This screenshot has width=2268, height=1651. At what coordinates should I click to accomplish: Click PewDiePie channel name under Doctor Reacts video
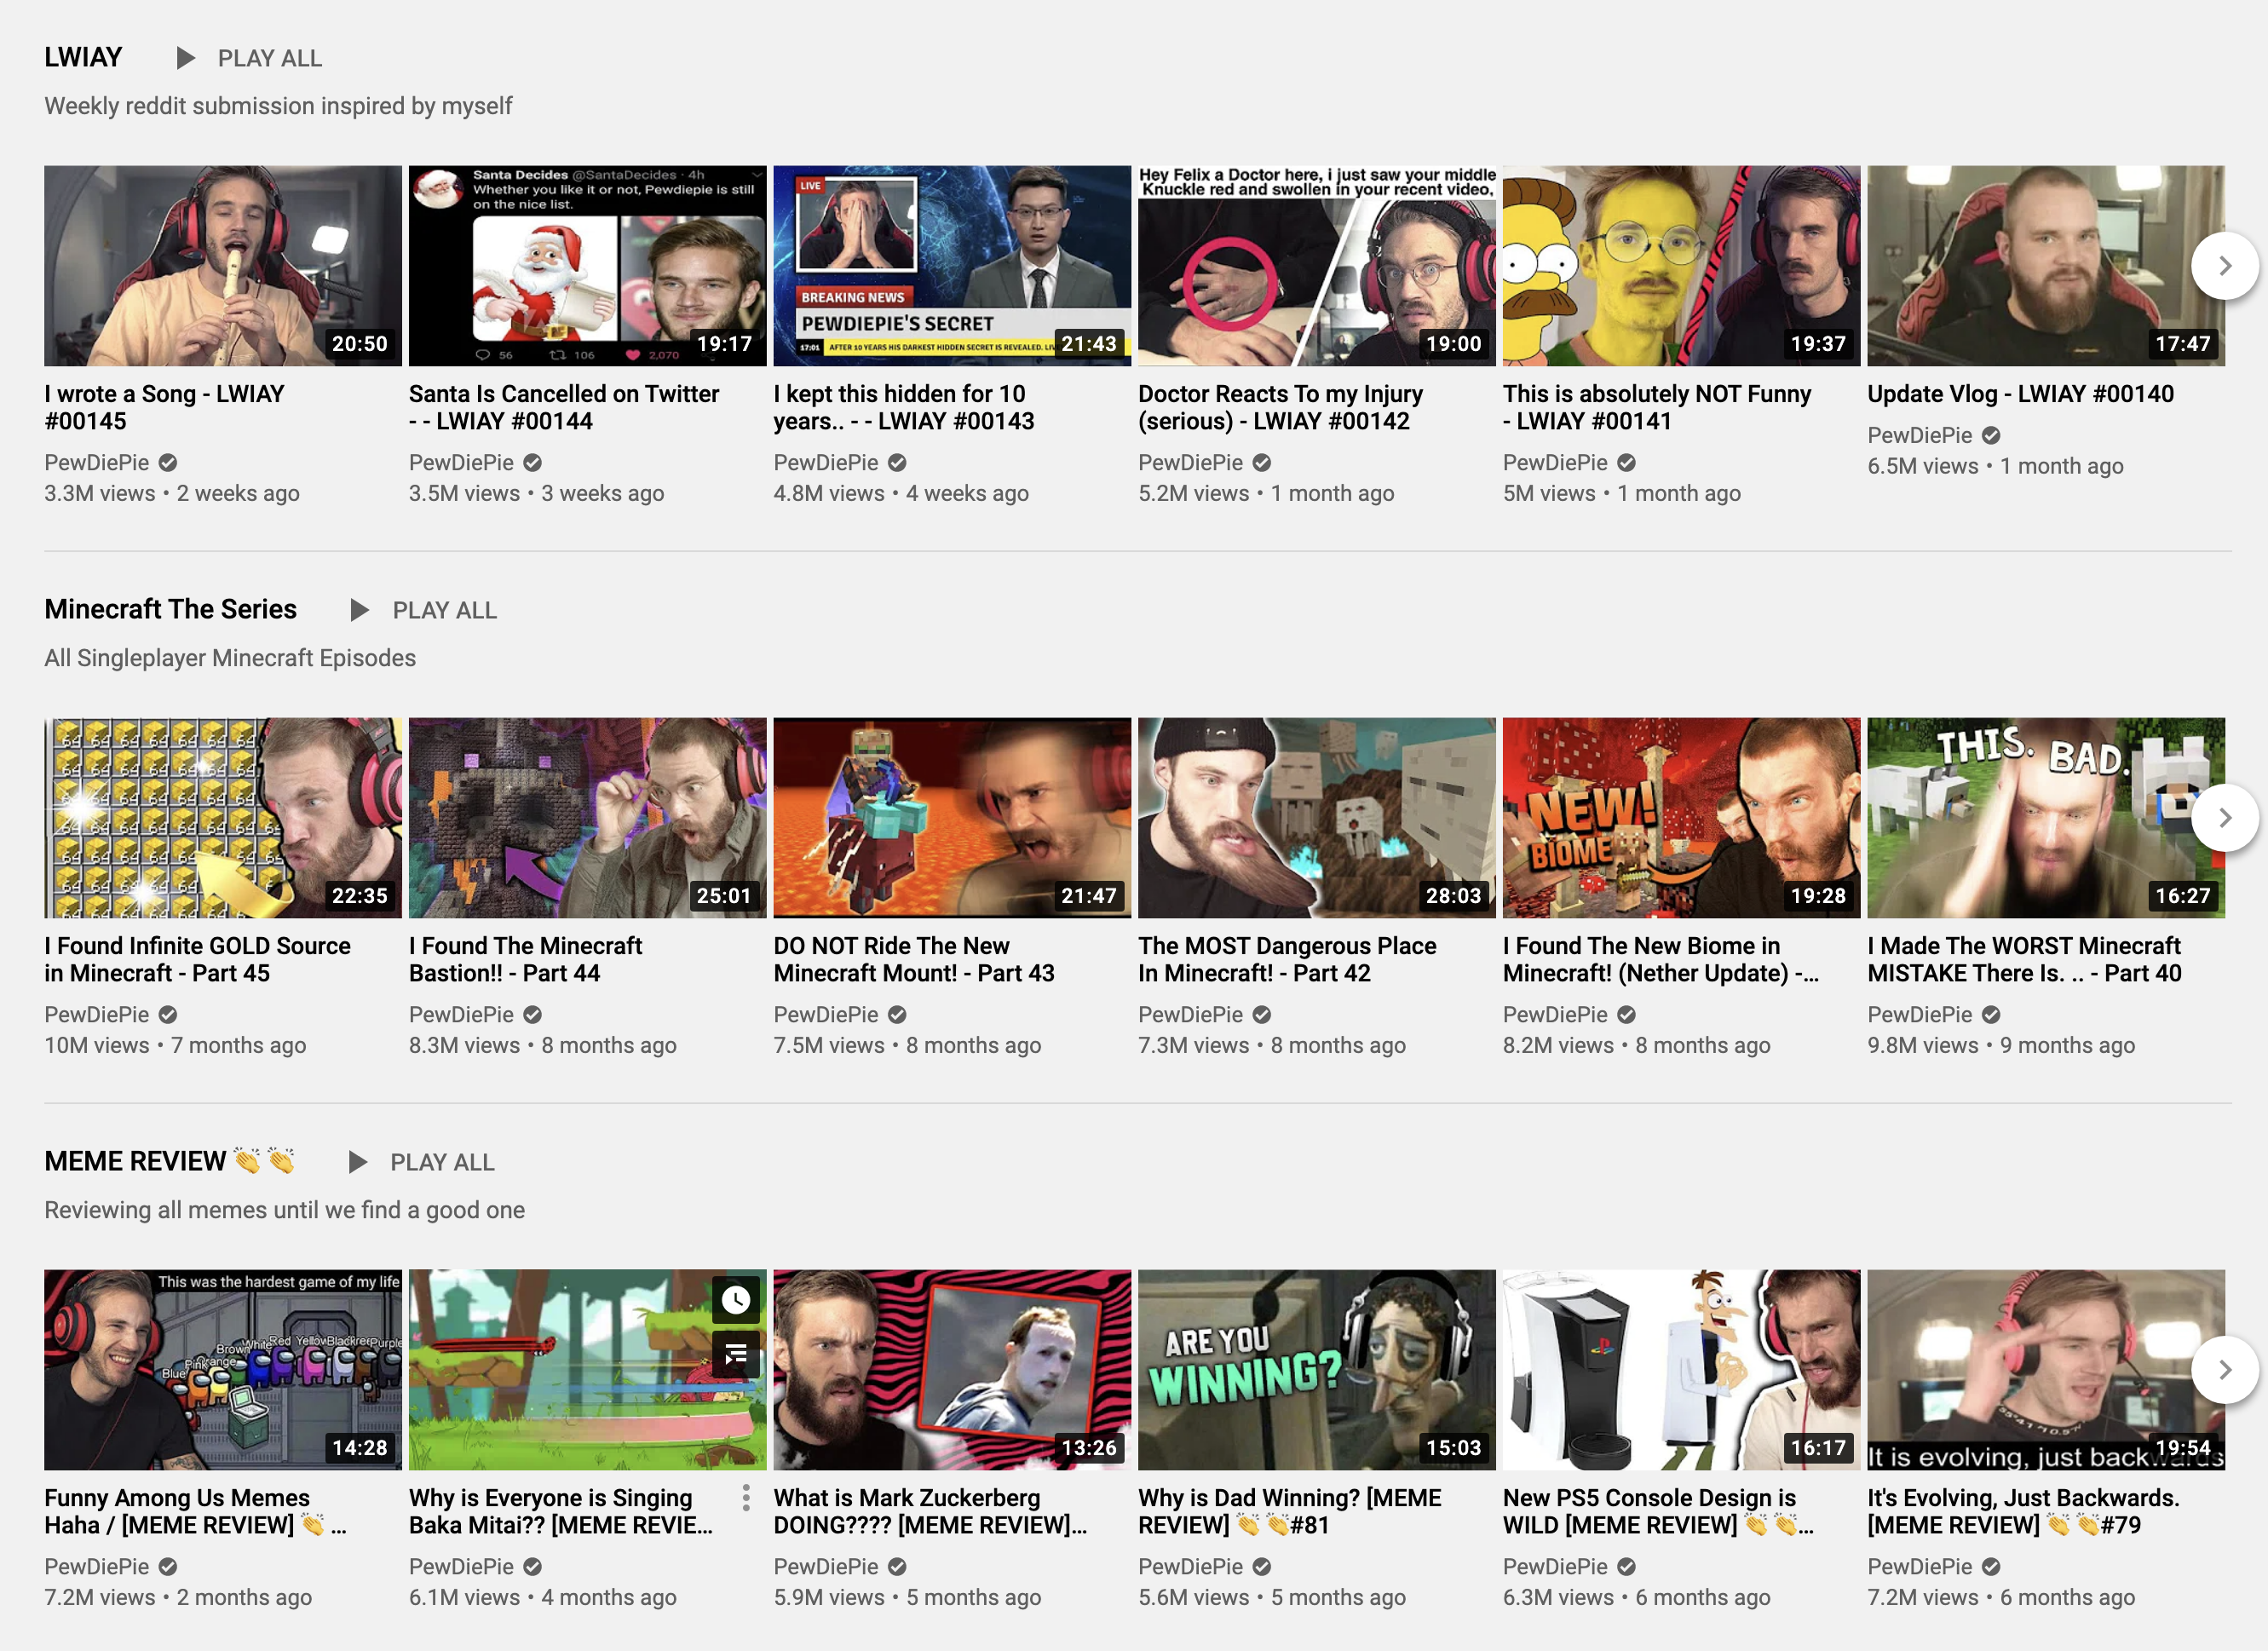(1190, 463)
